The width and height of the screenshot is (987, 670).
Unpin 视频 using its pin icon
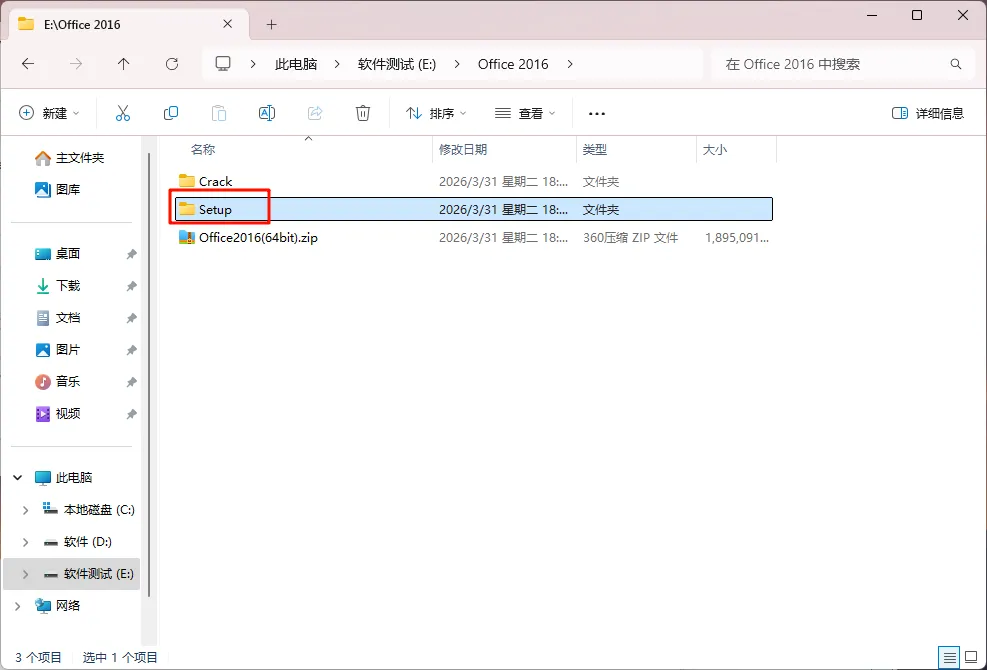(x=131, y=414)
